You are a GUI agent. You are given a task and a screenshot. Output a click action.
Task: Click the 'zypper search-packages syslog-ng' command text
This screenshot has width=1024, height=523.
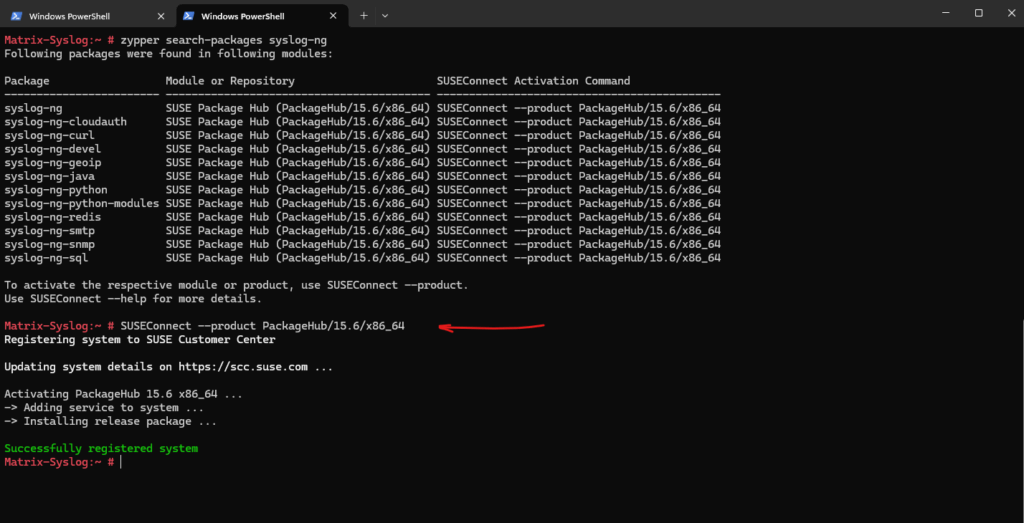click(x=224, y=40)
